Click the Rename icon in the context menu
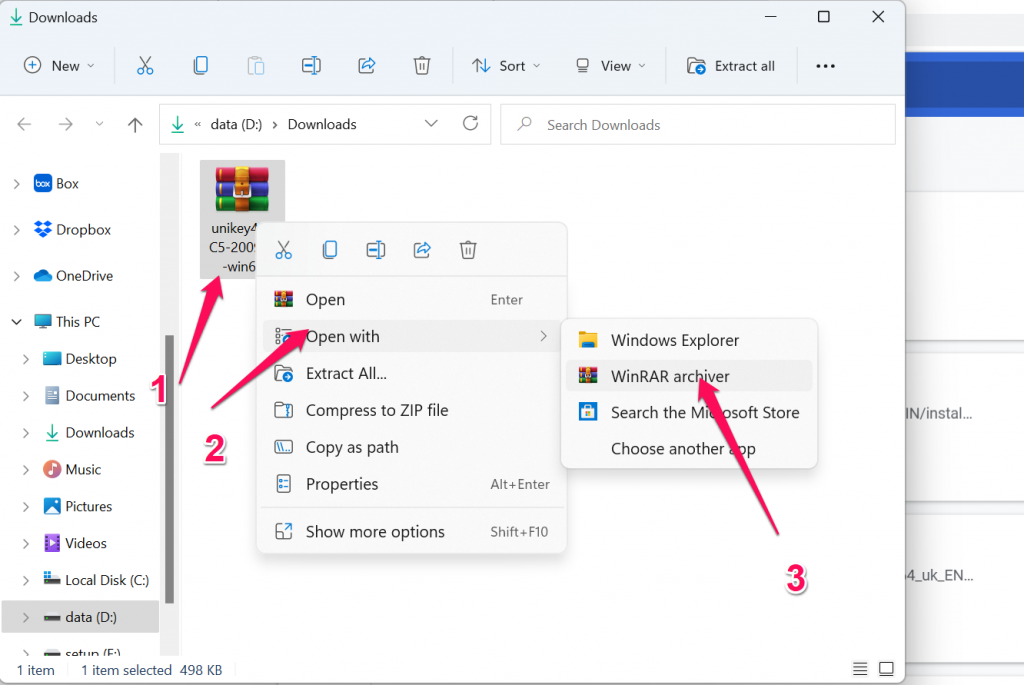Viewport: 1024px width, 685px height. (x=376, y=250)
